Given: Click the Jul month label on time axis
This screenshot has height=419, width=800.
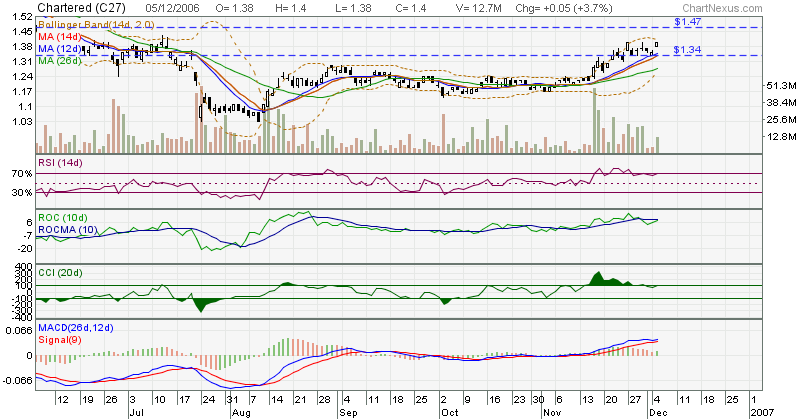Looking at the screenshot, I should [x=136, y=412].
